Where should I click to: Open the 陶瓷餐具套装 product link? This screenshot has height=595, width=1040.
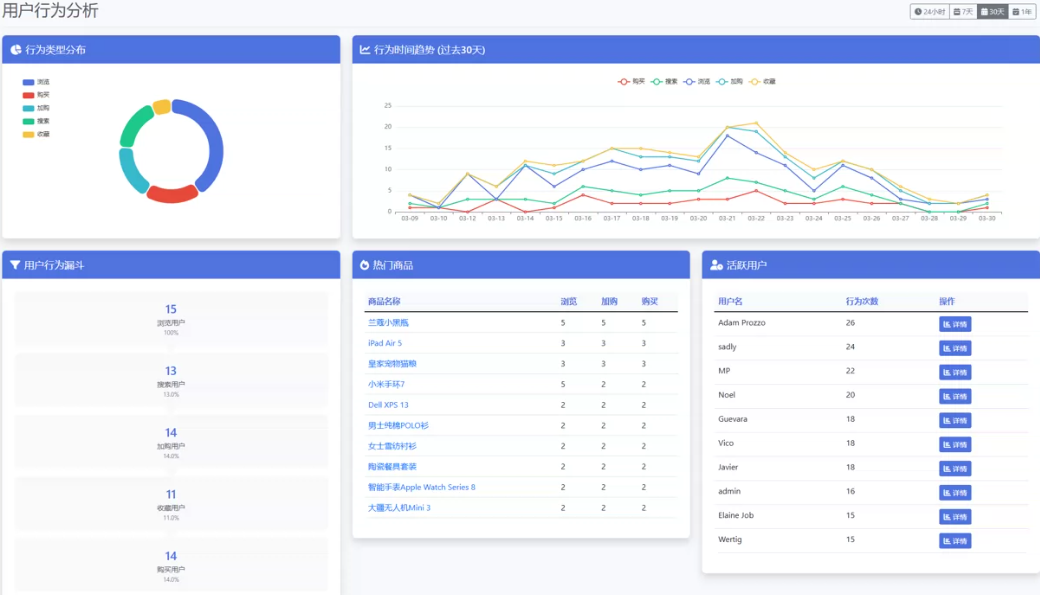[x=392, y=466]
